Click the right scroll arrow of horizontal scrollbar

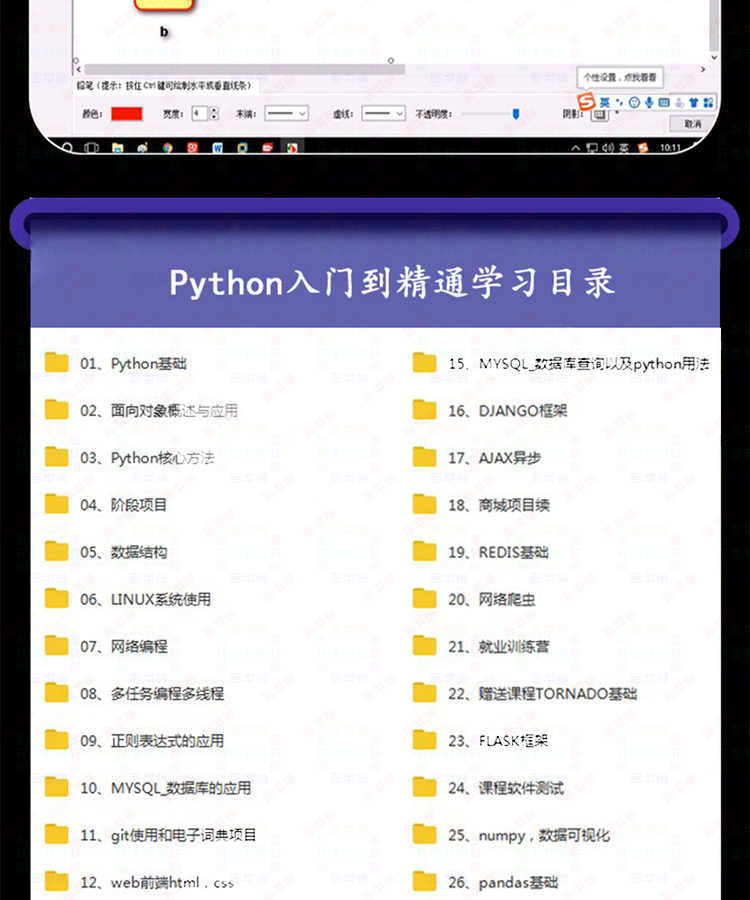[703, 69]
